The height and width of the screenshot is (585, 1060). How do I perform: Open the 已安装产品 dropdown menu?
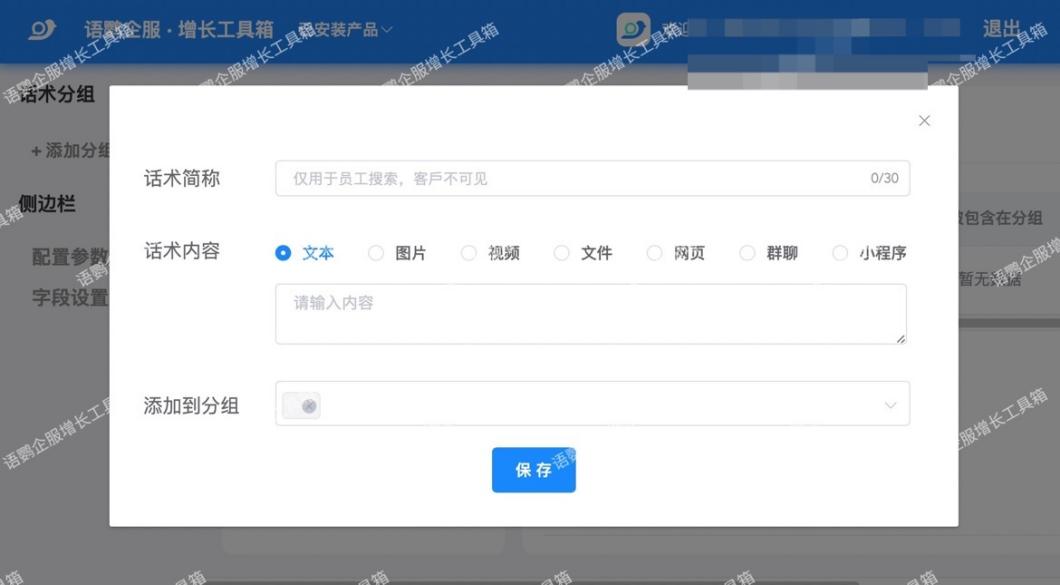pos(347,30)
